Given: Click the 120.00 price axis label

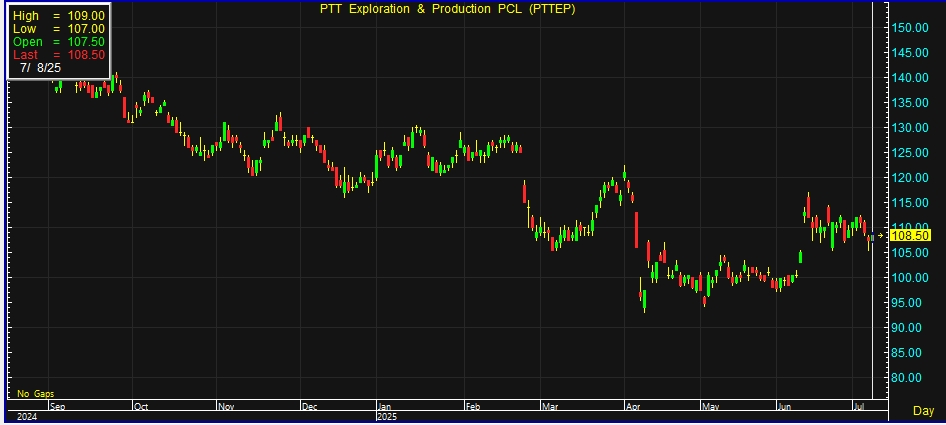Looking at the screenshot, I should click(x=910, y=177).
